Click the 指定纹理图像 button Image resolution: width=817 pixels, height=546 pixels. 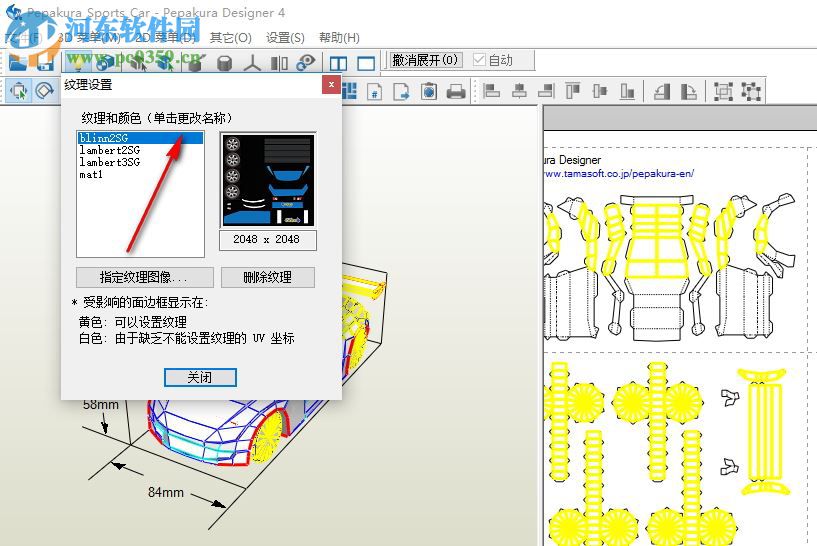coord(144,277)
